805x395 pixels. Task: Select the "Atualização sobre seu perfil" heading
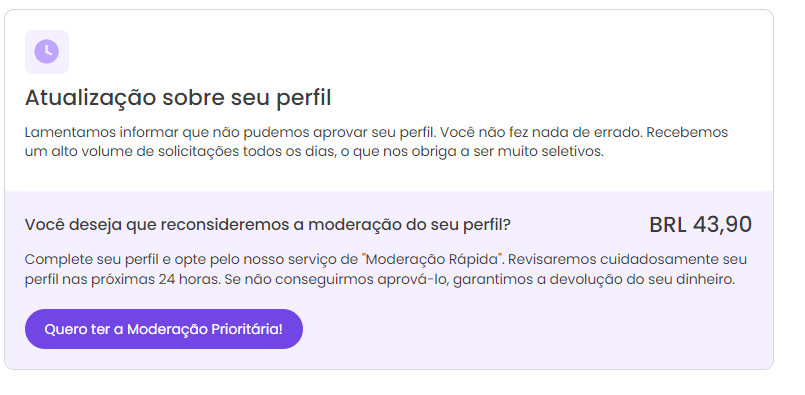(178, 98)
